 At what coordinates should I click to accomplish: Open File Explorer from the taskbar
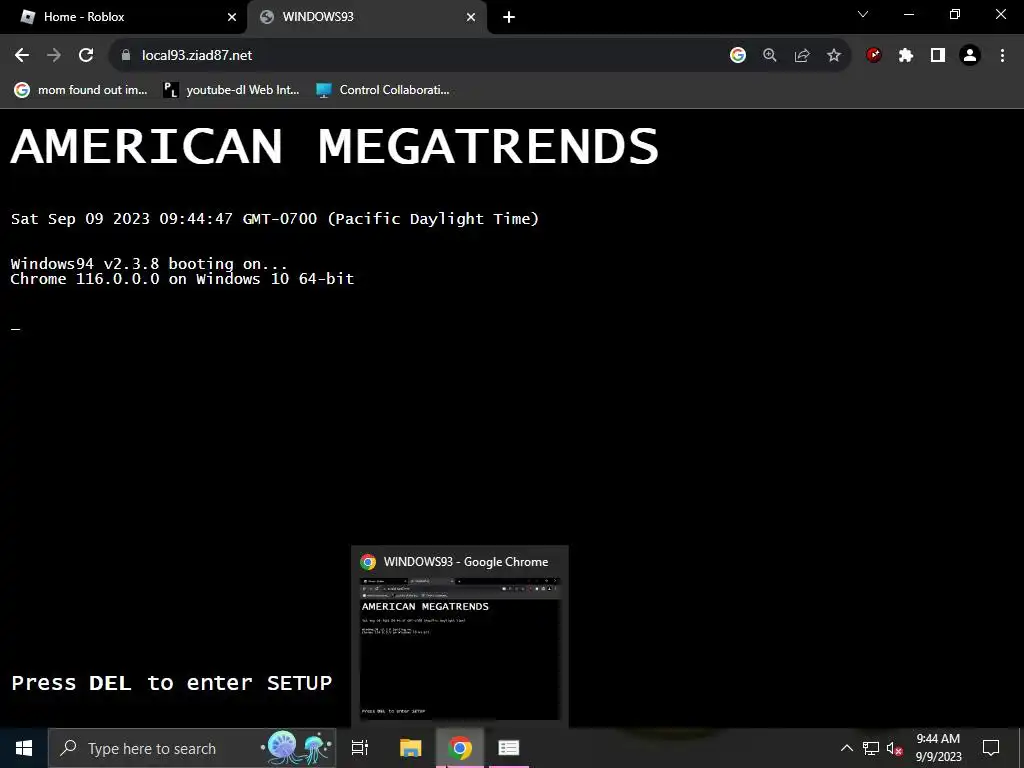click(411, 748)
